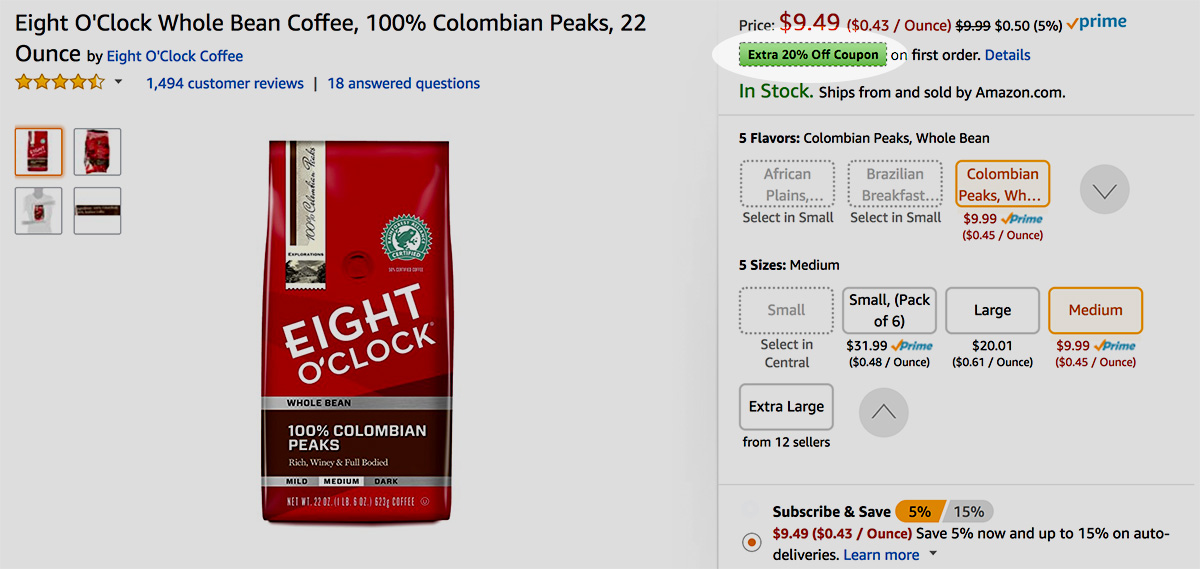Clip the Extra 20% Off Coupon
The height and width of the screenshot is (569, 1200).
(812, 55)
